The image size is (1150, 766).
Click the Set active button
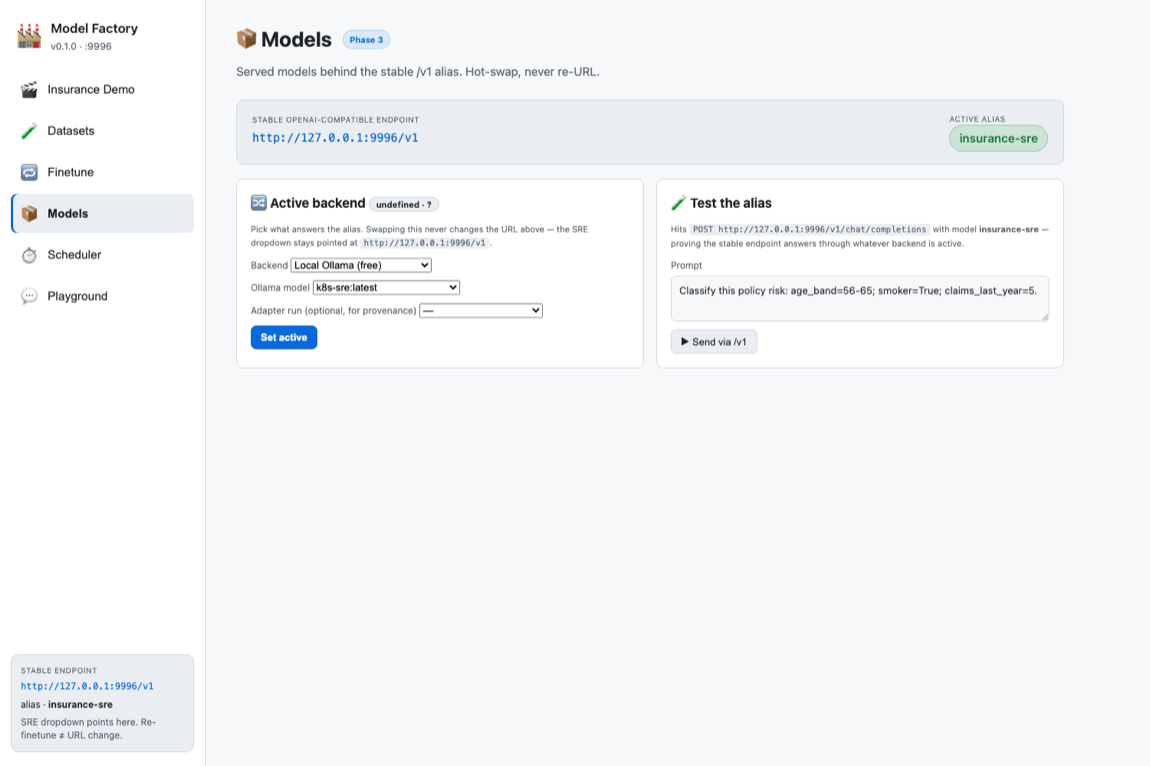(284, 338)
